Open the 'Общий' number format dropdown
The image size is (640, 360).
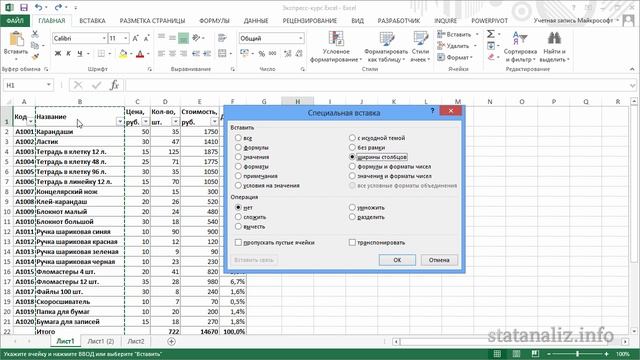300,38
